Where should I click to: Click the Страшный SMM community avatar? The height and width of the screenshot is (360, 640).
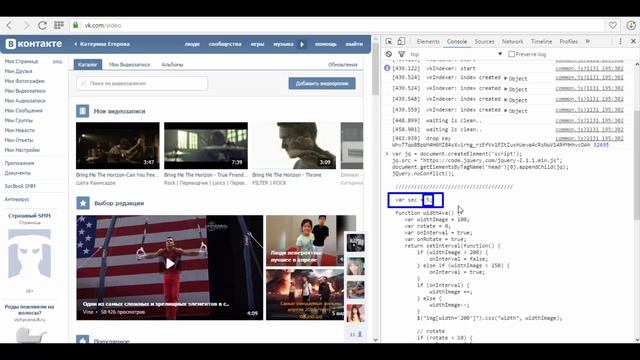pyautogui.click(x=29, y=253)
